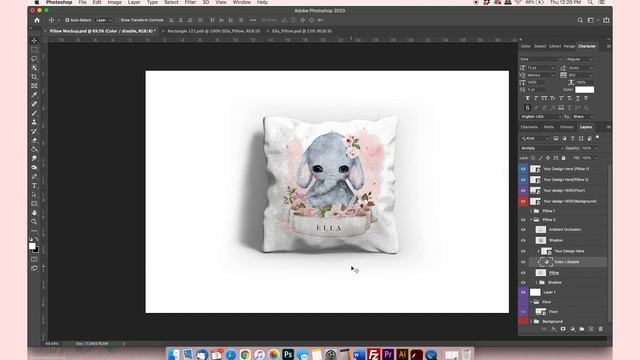Viewport: 640px width, 360px height.
Task: Select the Horizontal Type tool
Action: click(x=34, y=186)
